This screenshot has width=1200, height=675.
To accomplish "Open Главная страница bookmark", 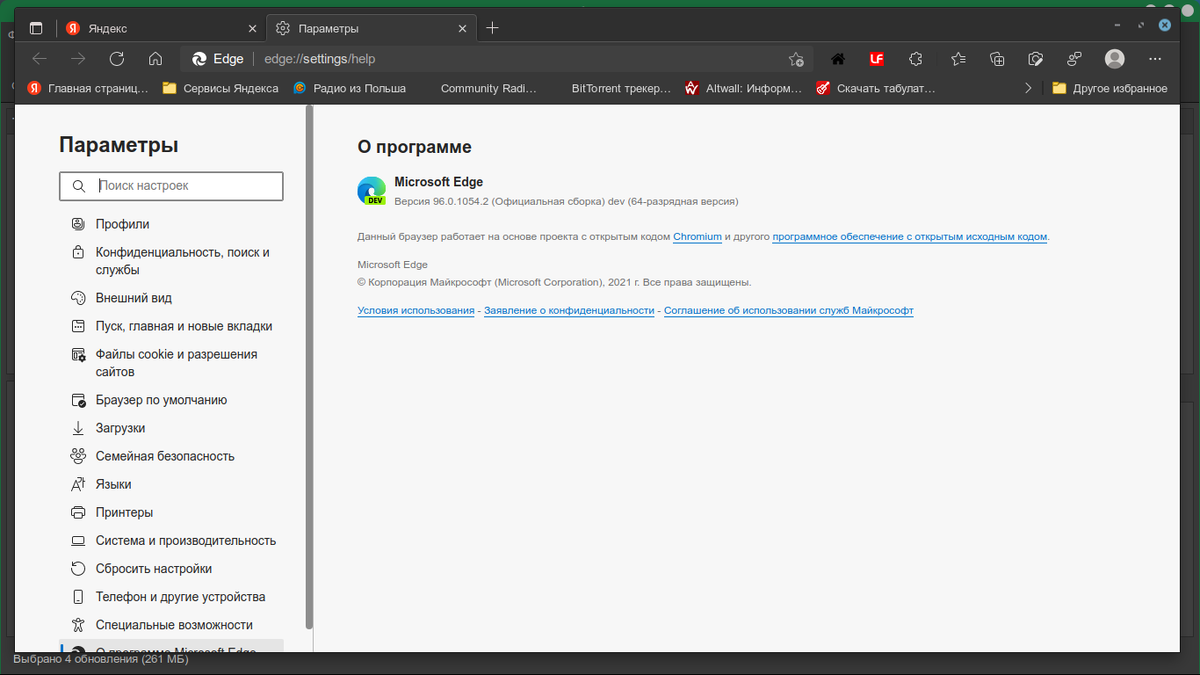I will (88, 88).
